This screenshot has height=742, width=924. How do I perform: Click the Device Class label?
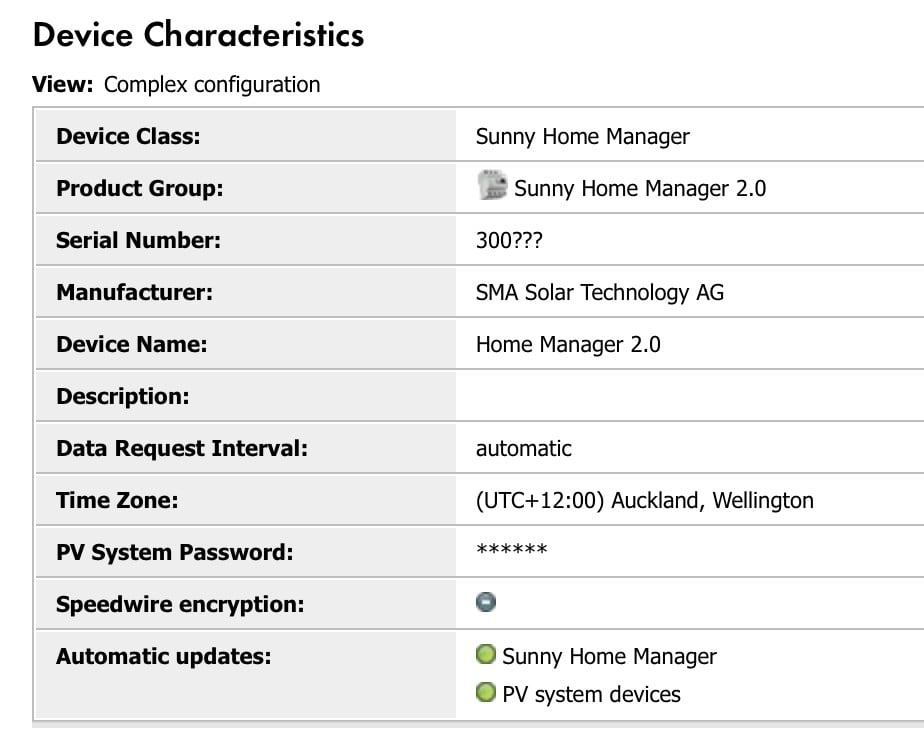128,137
